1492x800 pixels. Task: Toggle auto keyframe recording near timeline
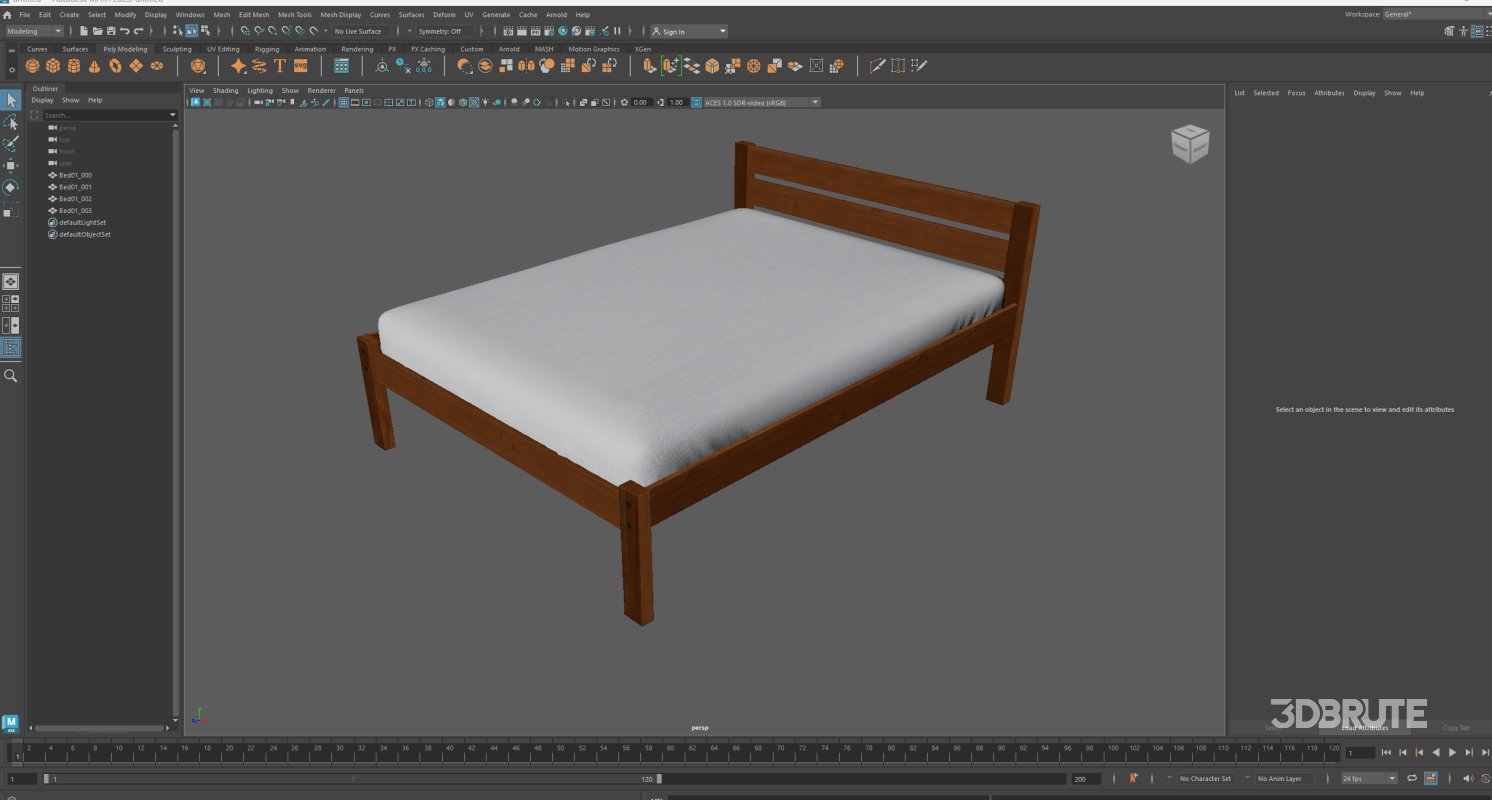[x=1133, y=778]
